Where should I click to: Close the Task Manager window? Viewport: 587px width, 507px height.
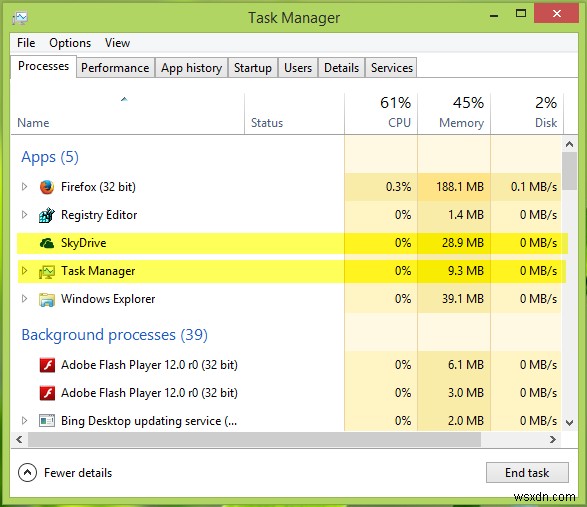556,14
